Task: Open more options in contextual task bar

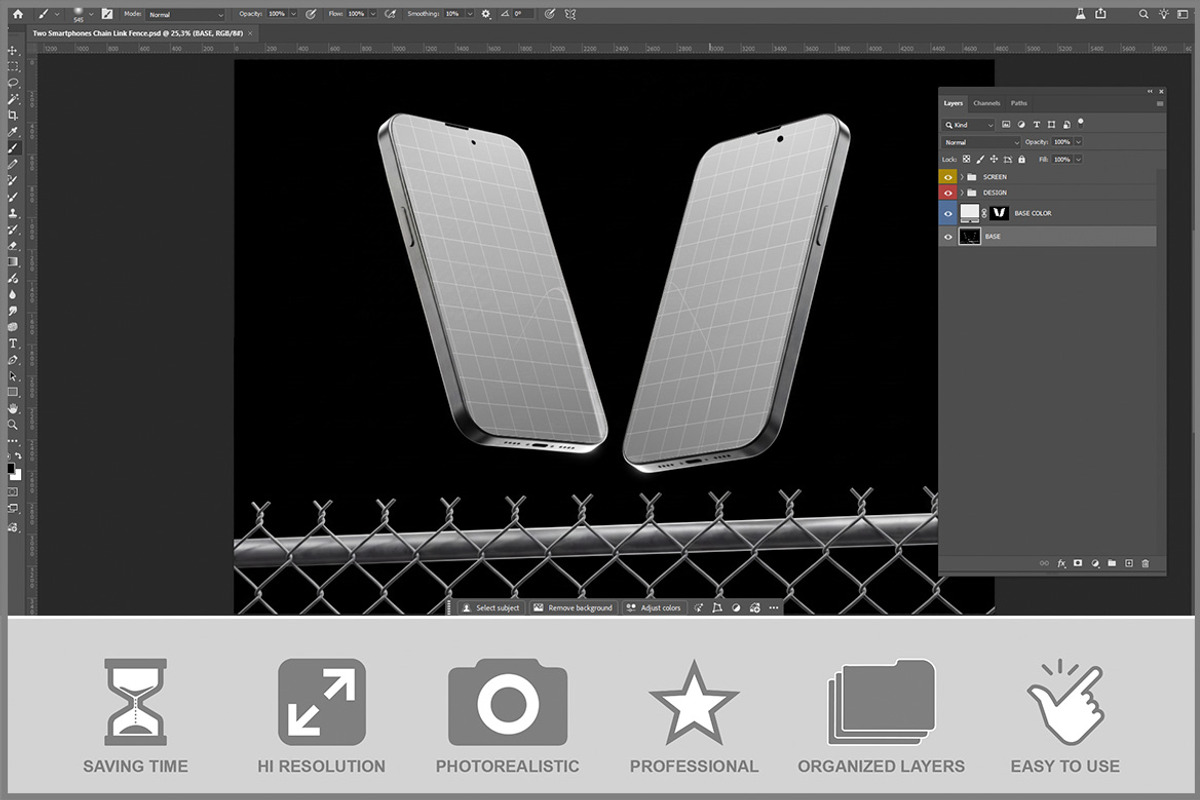Action: pyautogui.click(x=773, y=608)
